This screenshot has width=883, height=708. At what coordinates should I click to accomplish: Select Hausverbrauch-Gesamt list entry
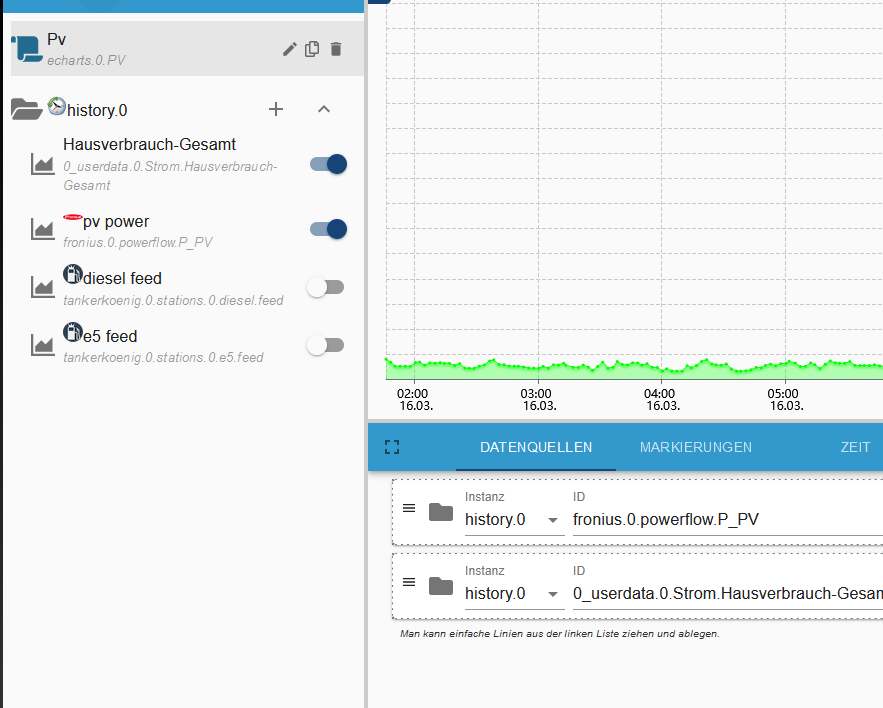coord(149,144)
